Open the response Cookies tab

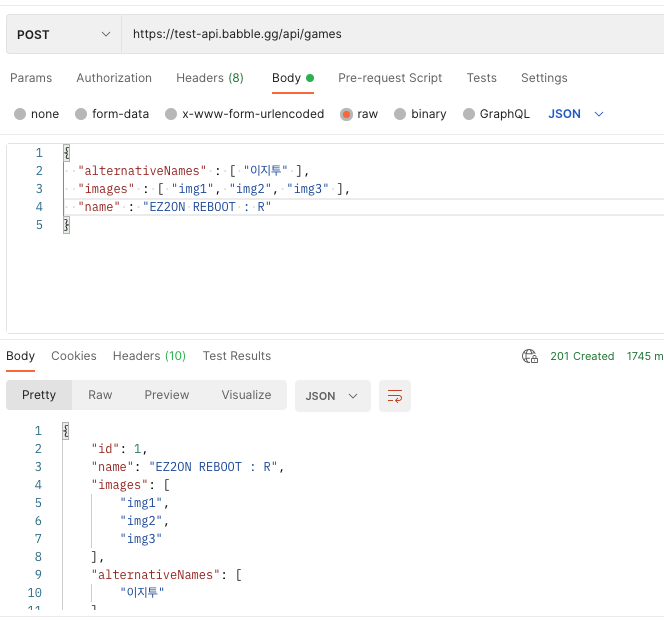74,356
